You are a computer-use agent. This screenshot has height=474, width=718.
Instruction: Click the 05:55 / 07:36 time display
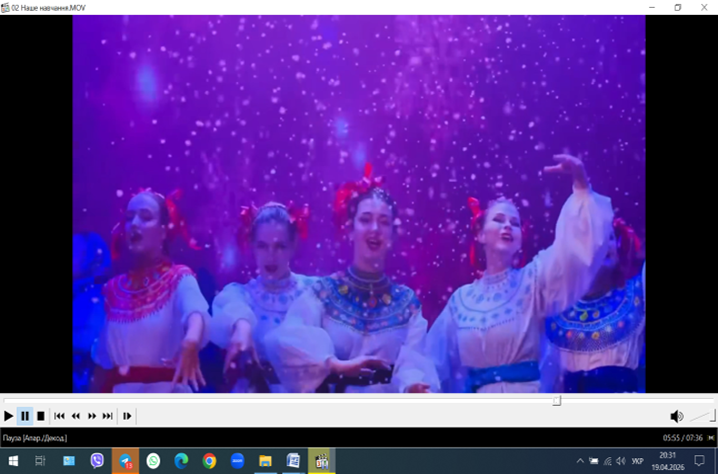[x=682, y=438]
